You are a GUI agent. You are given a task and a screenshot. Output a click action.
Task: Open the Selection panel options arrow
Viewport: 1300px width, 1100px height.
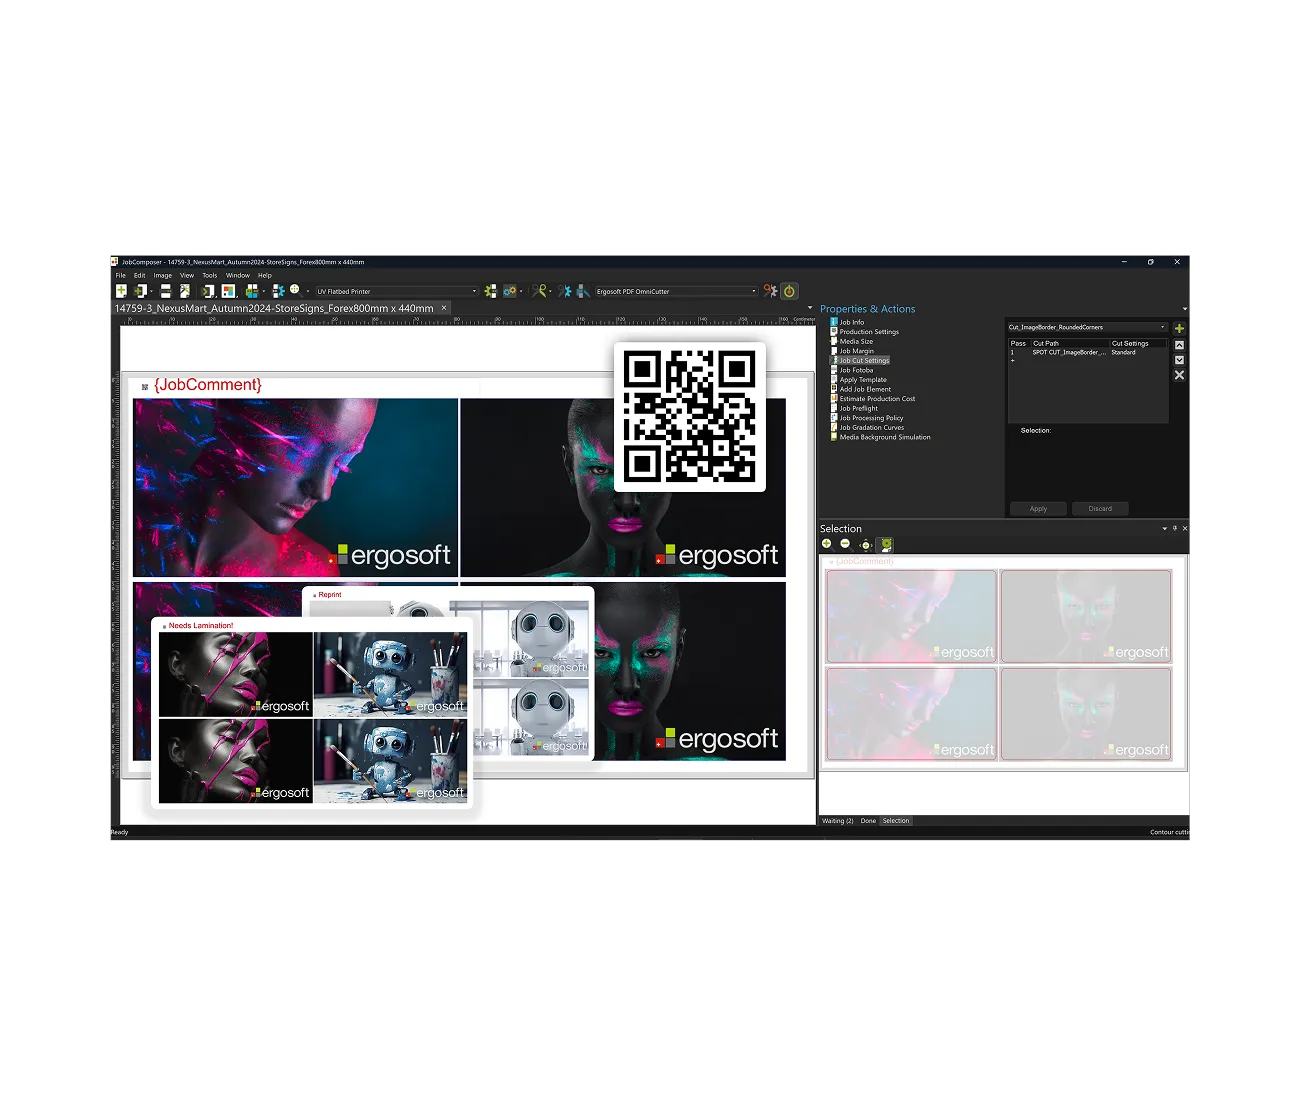1164,528
